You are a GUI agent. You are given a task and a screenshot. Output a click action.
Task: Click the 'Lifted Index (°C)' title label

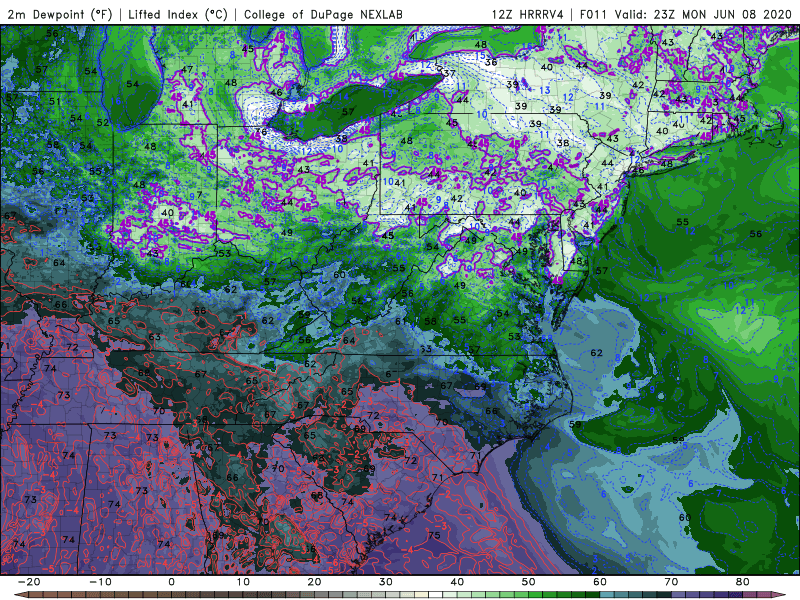pyautogui.click(x=178, y=14)
